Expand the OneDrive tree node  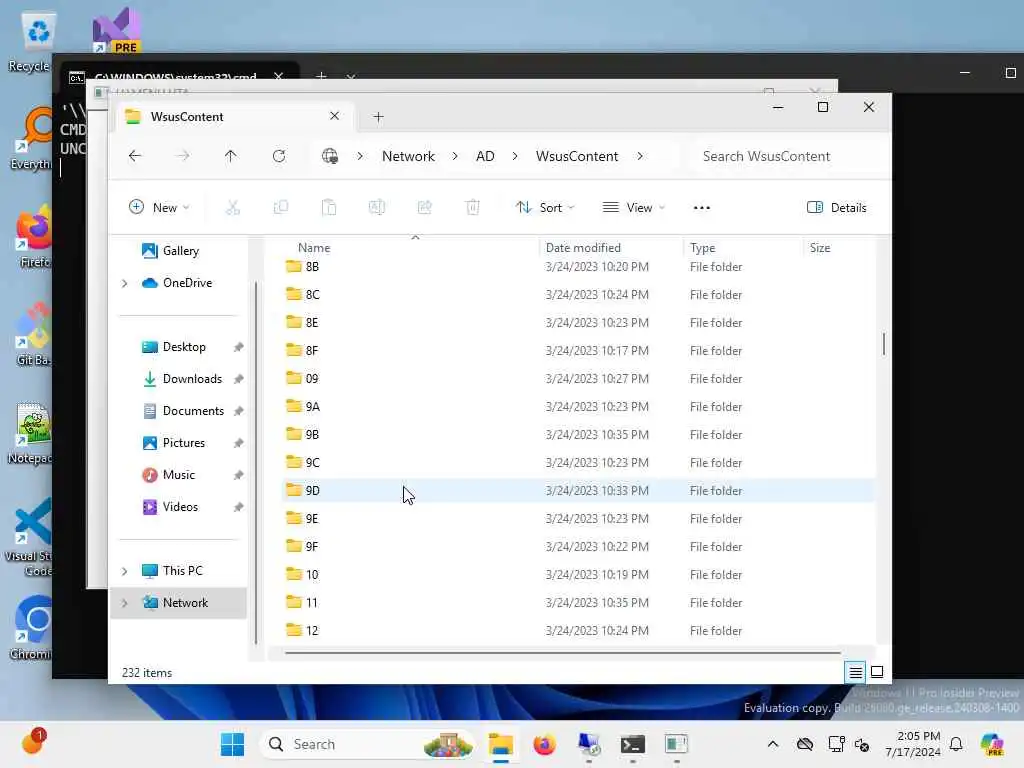pos(124,283)
